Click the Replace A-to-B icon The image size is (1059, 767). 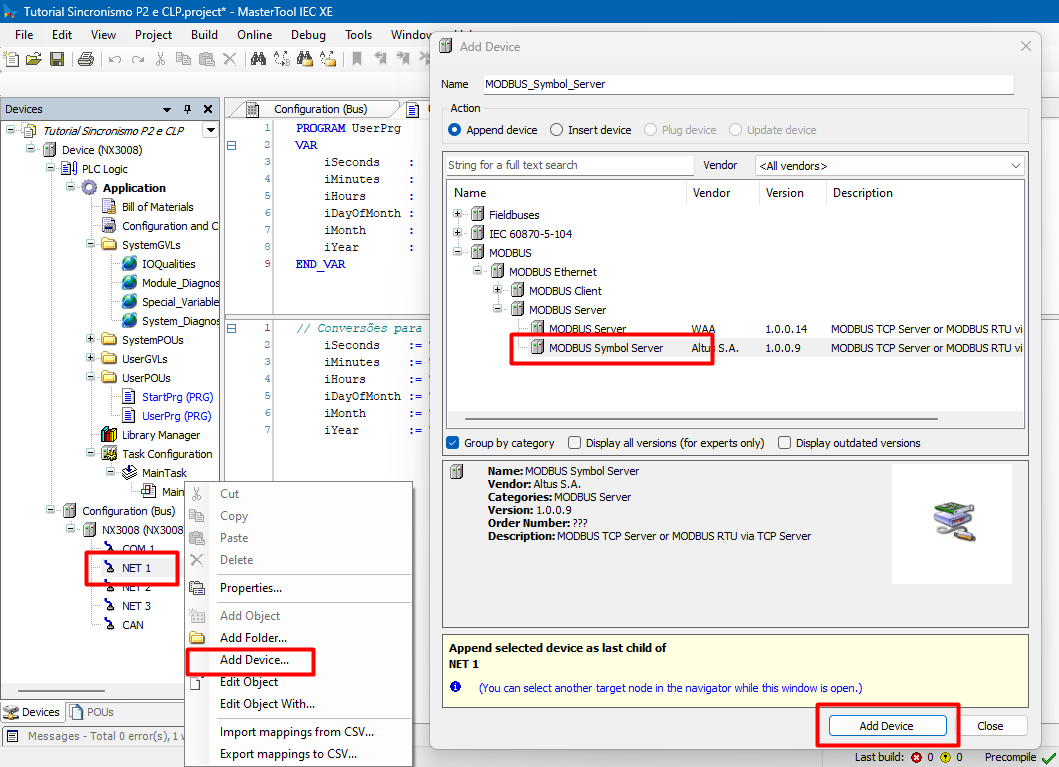coord(282,59)
